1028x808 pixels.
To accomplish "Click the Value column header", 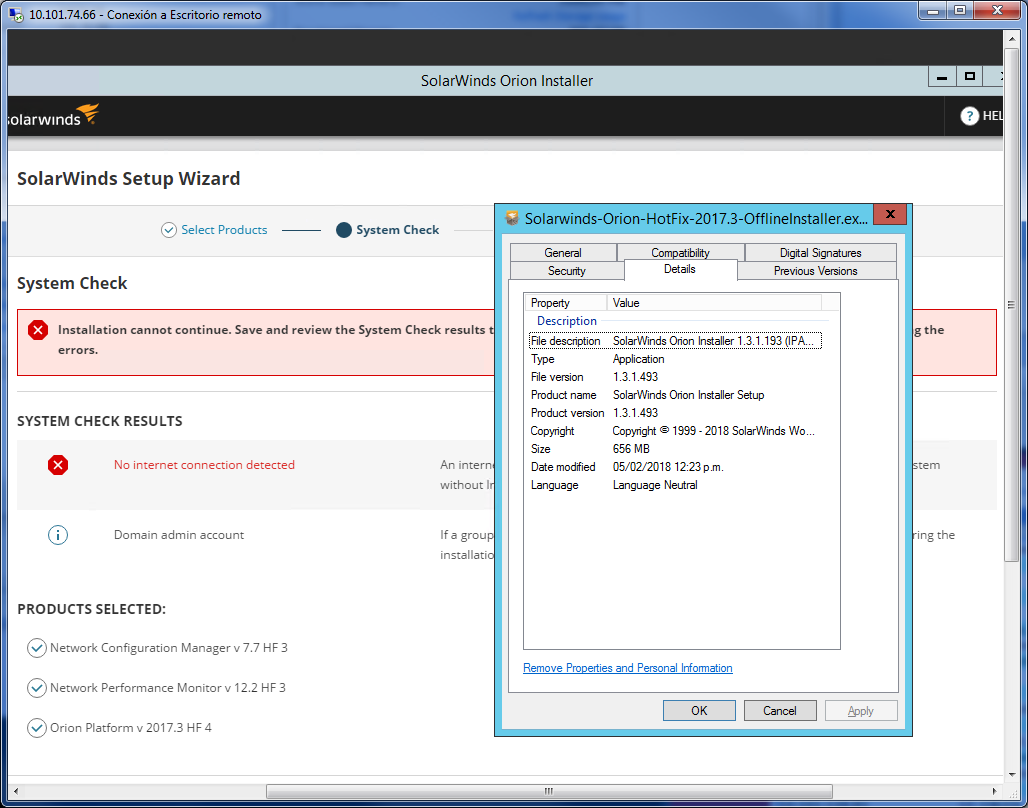I will 714,303.
